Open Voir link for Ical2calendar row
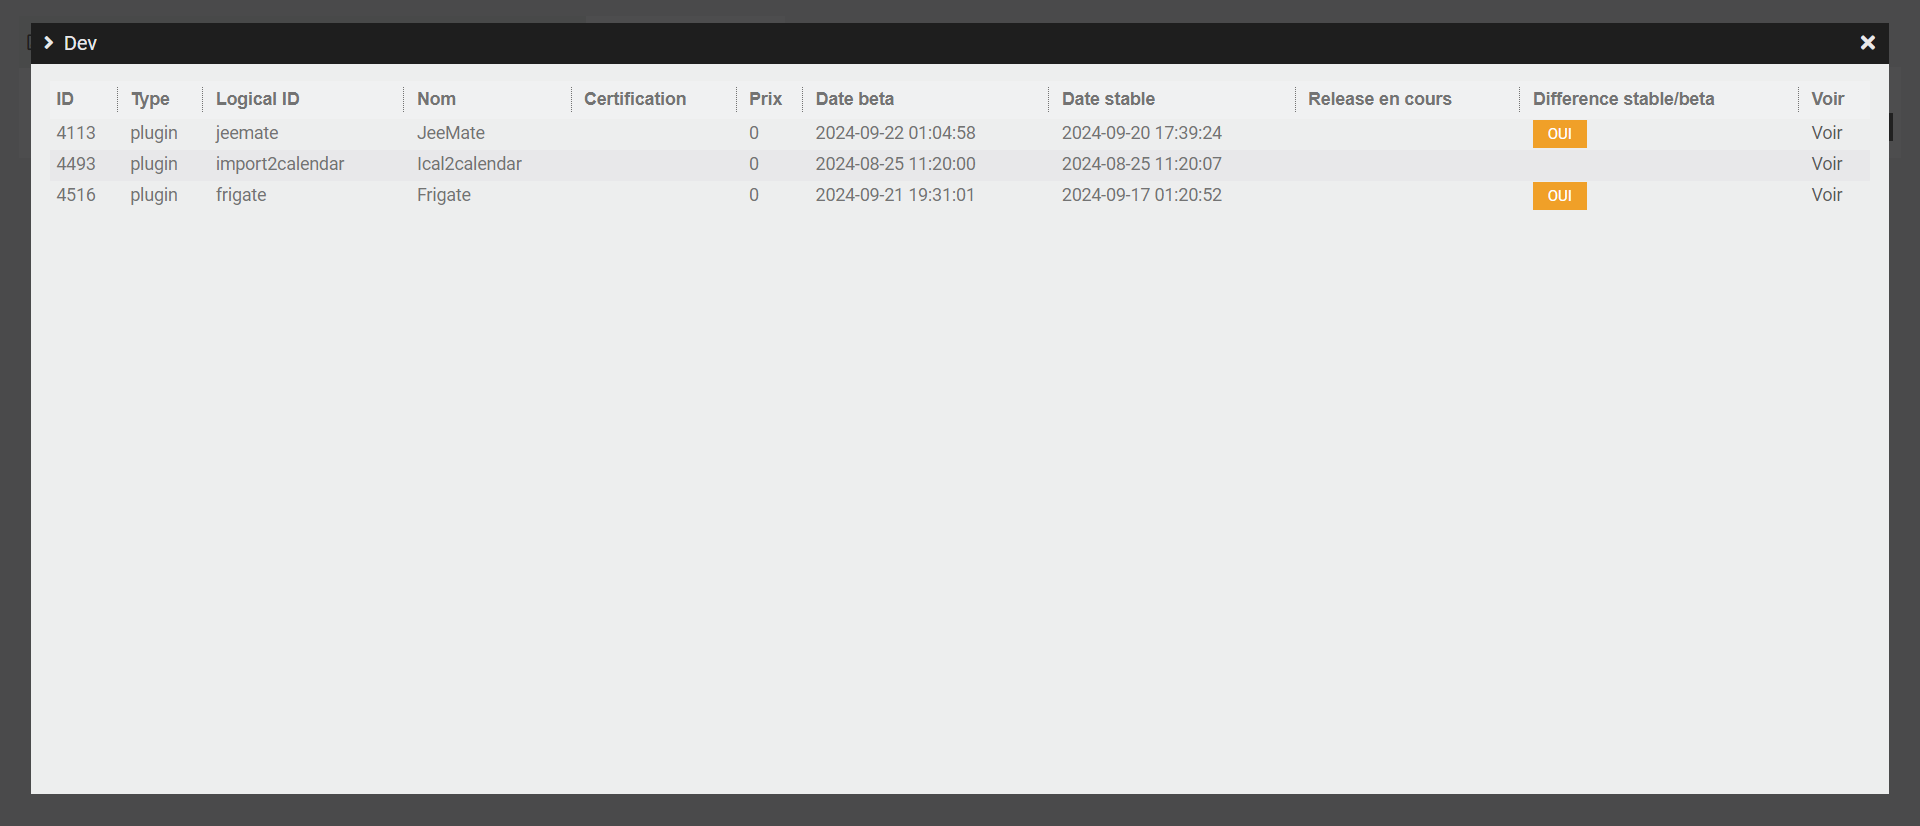 tap(1826, 164)
